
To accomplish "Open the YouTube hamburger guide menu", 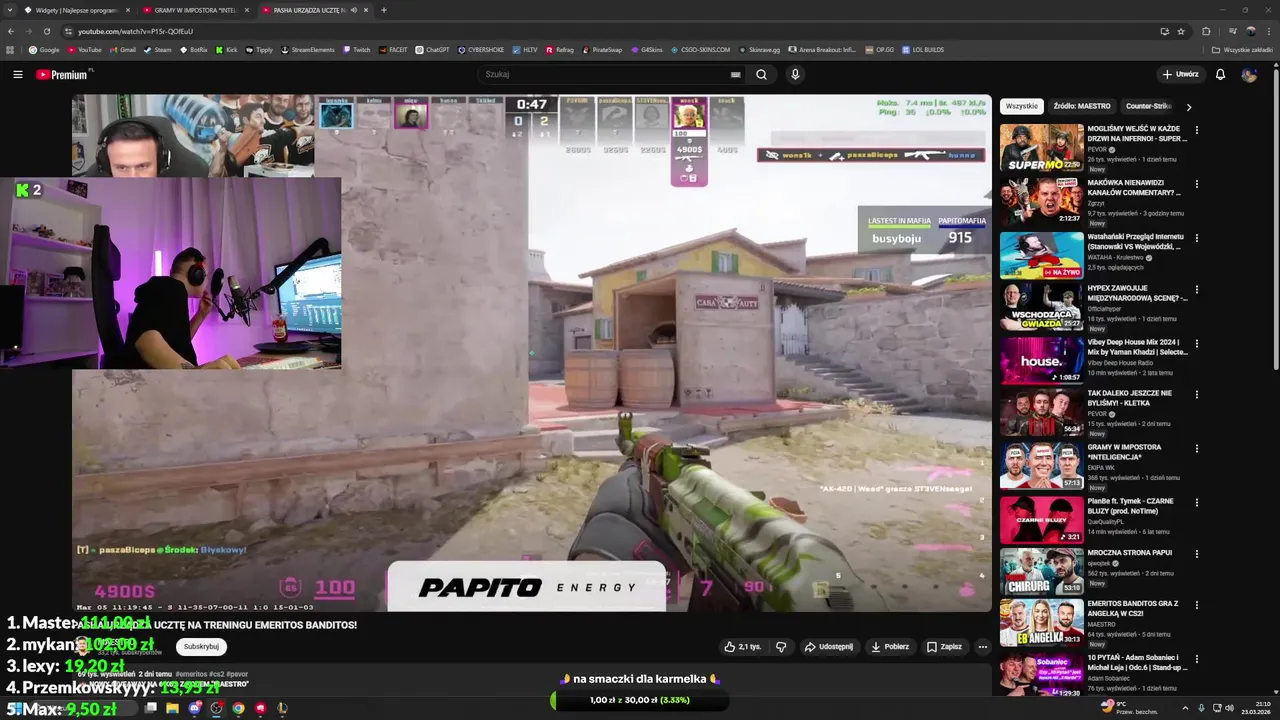I will pyautogui.click(x=17, y=74).
